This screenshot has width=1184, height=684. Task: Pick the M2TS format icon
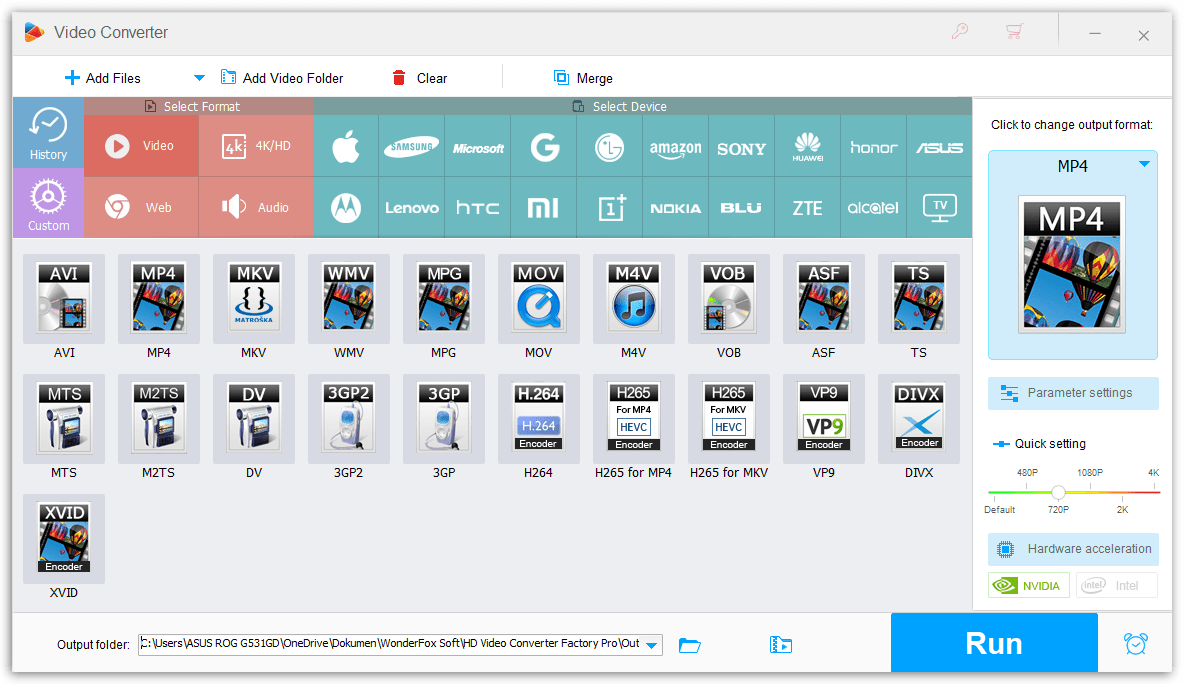[159, 419]
